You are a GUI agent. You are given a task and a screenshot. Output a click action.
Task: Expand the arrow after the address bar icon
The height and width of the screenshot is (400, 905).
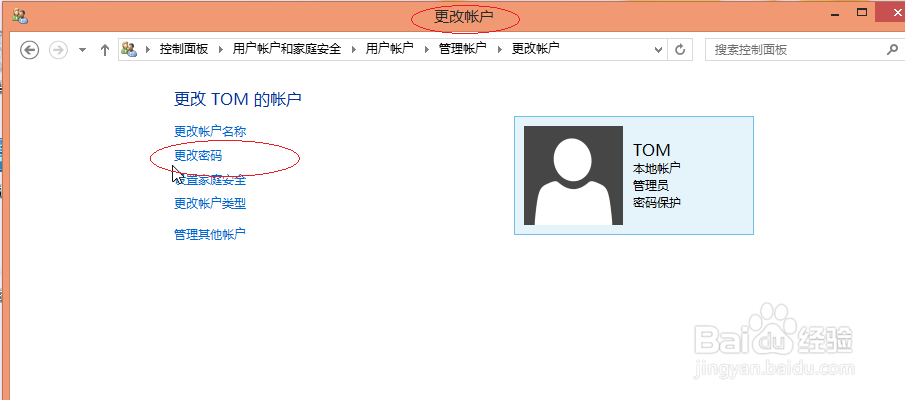148,50
